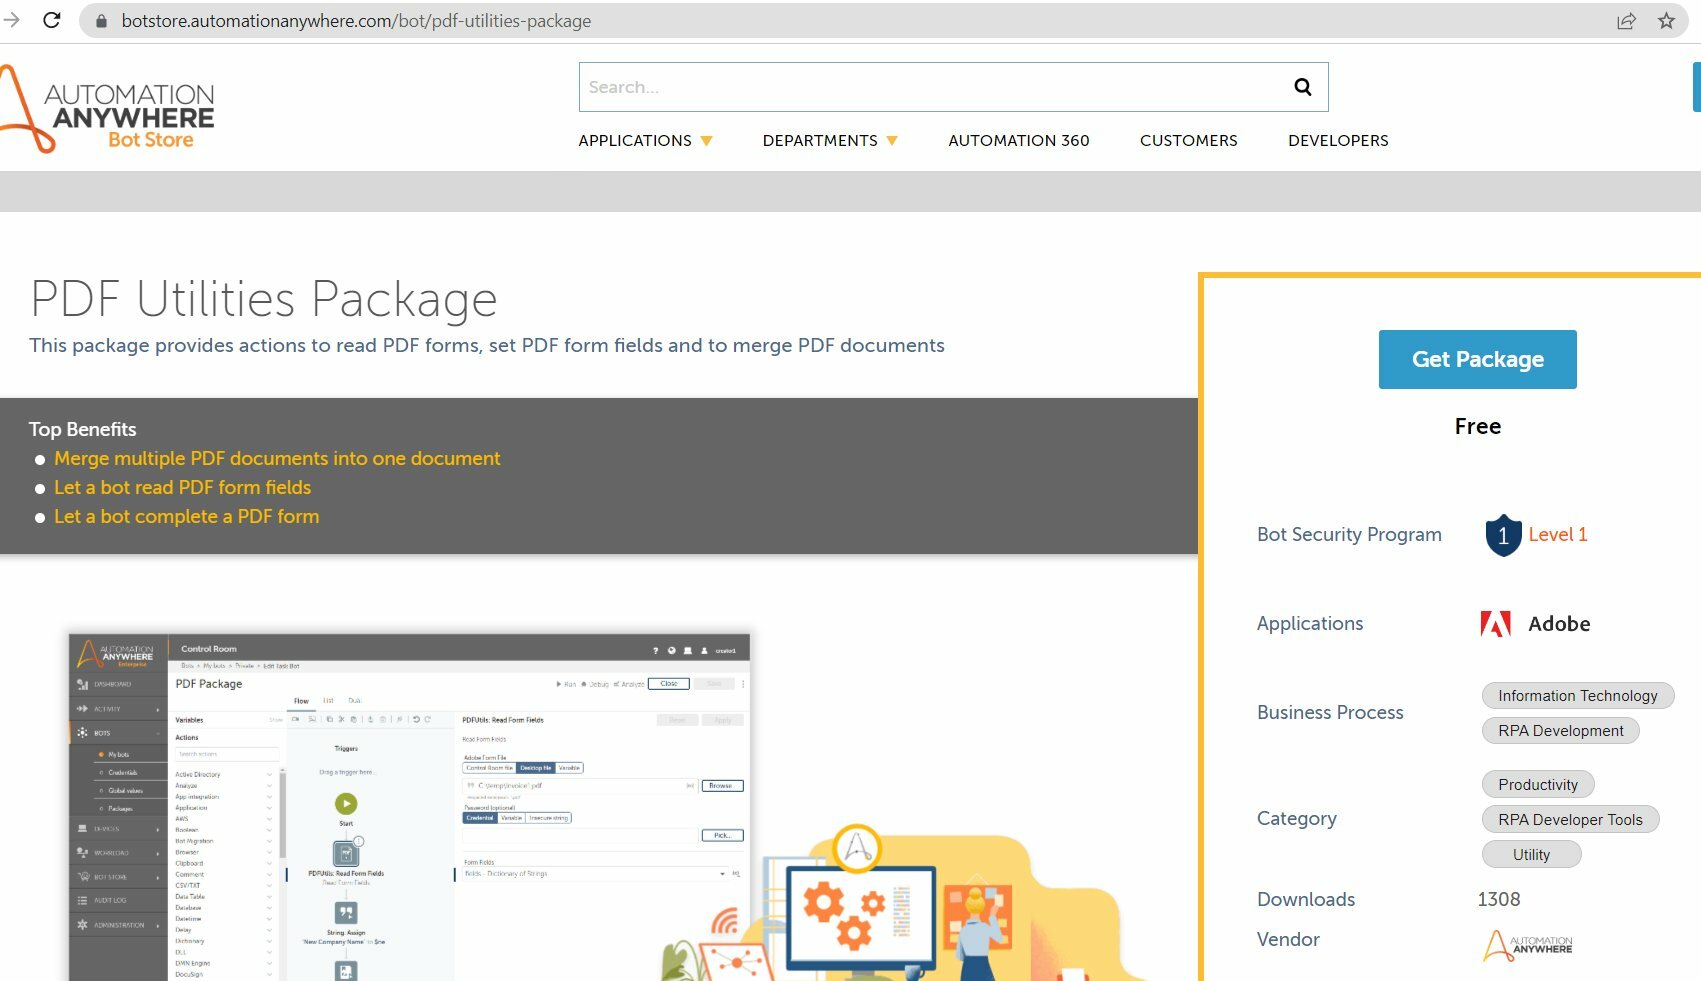Click the browser reload icon
This screenshot has width=1701, height=981.
click(52, 20)
